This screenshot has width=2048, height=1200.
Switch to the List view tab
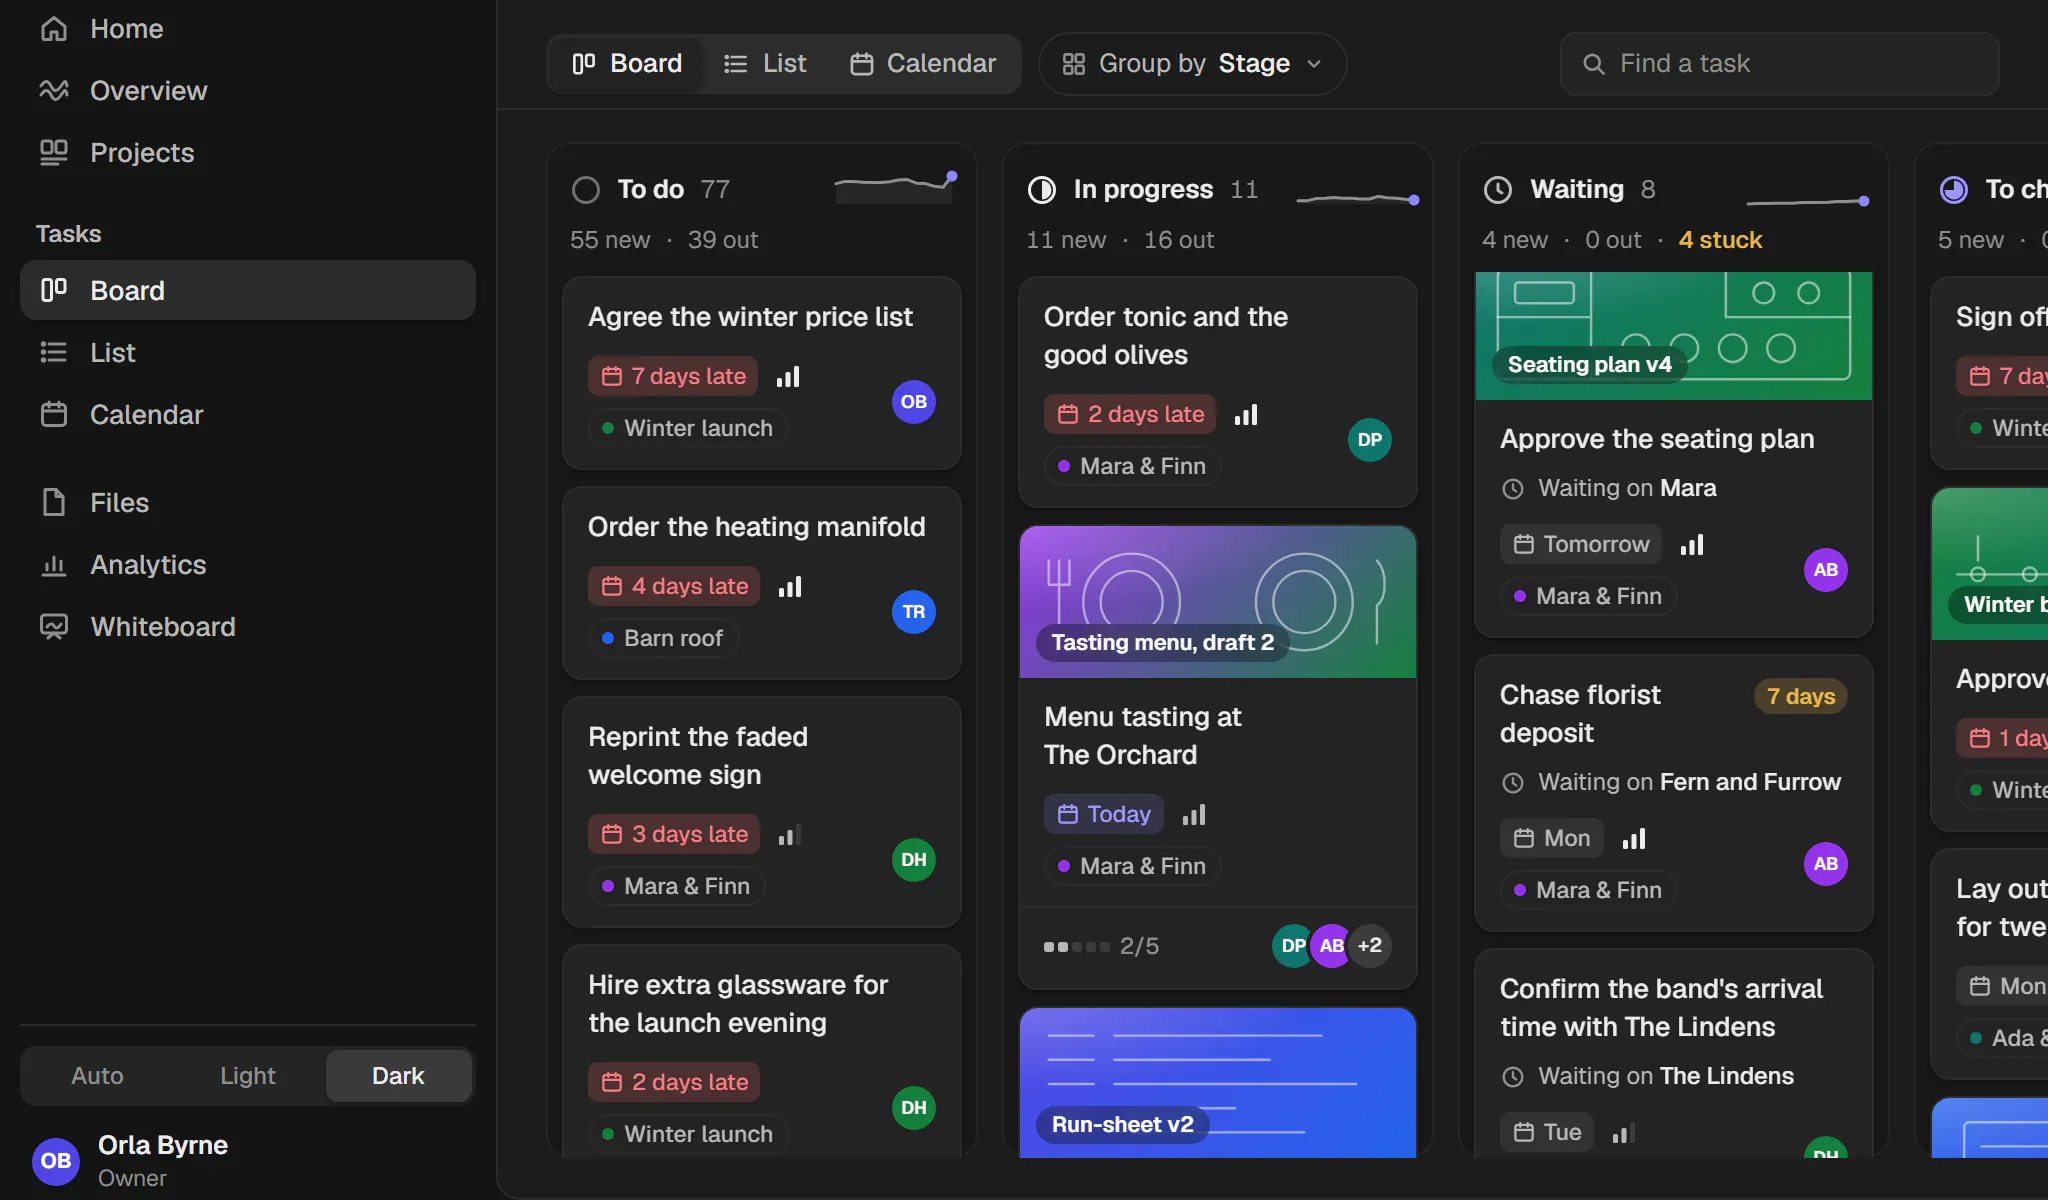[x=765, y=64]
